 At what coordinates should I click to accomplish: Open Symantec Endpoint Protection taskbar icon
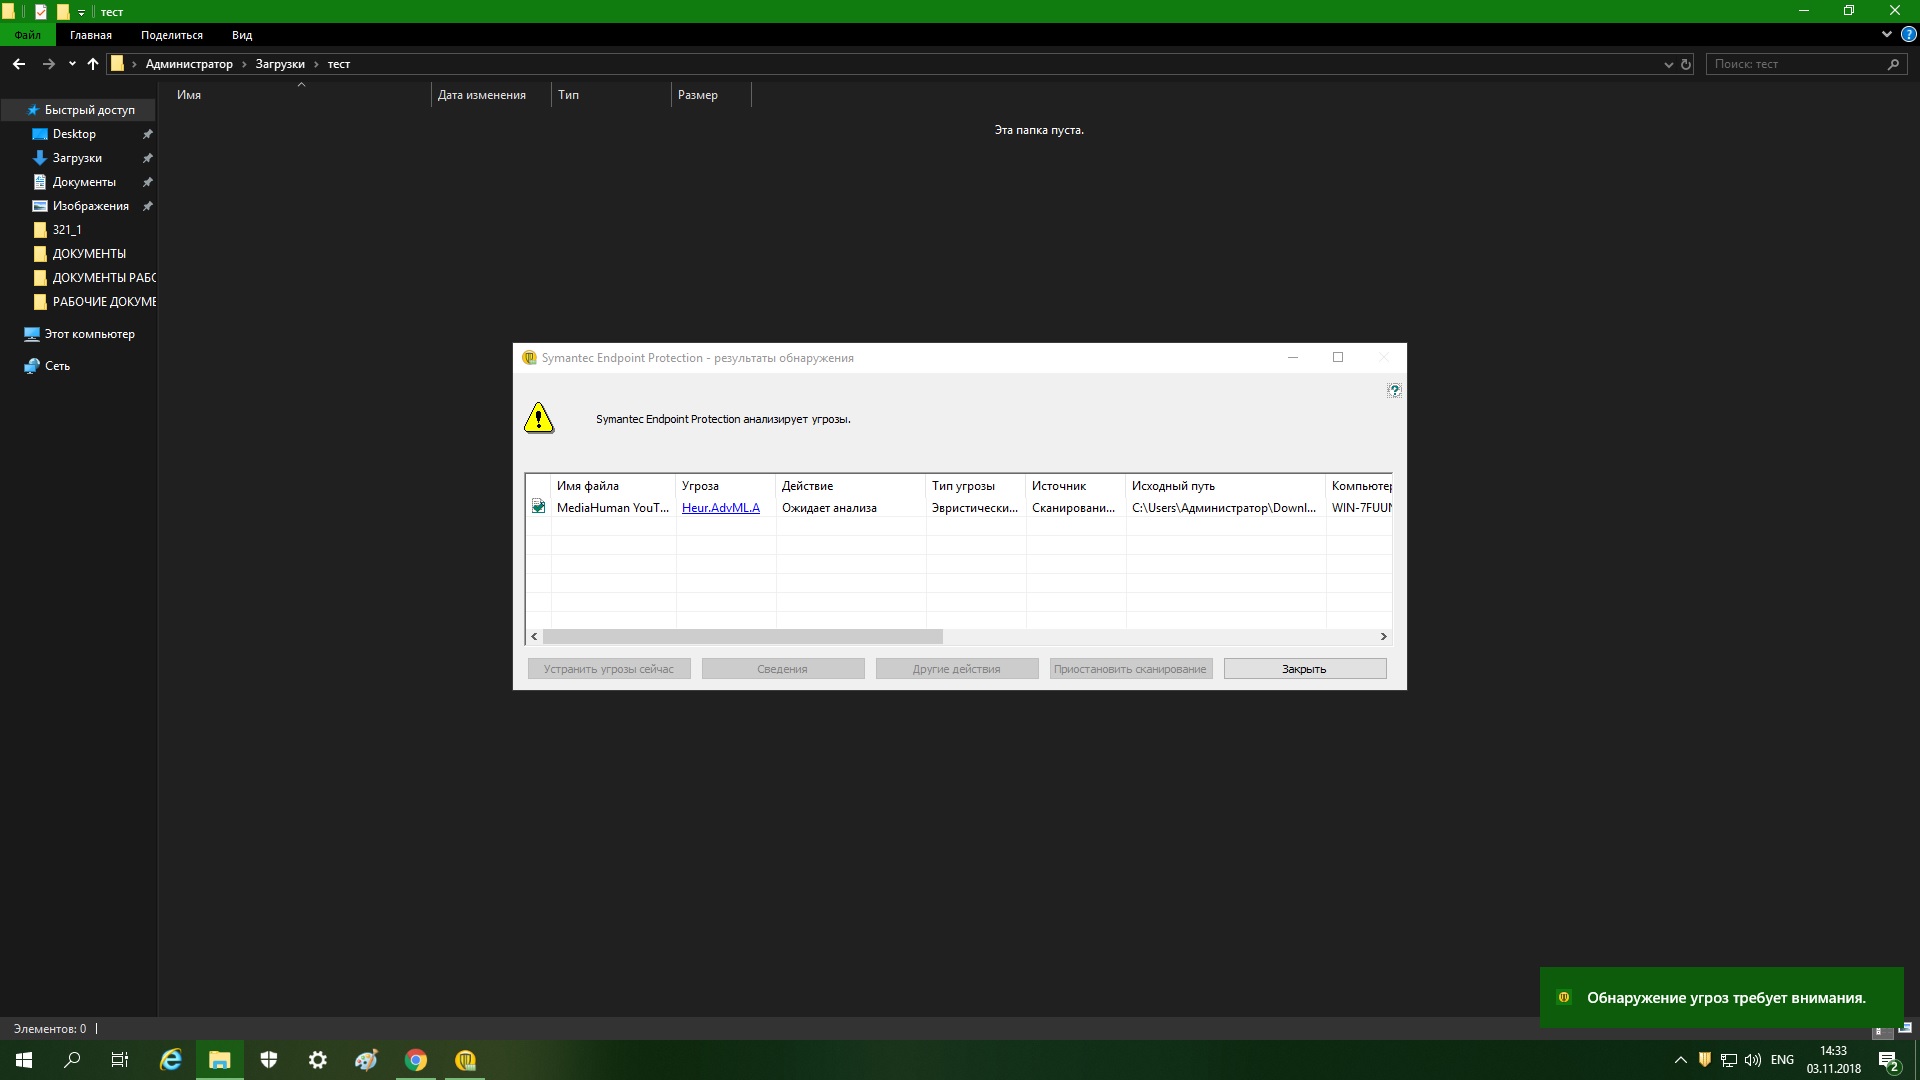[465, 1060]
